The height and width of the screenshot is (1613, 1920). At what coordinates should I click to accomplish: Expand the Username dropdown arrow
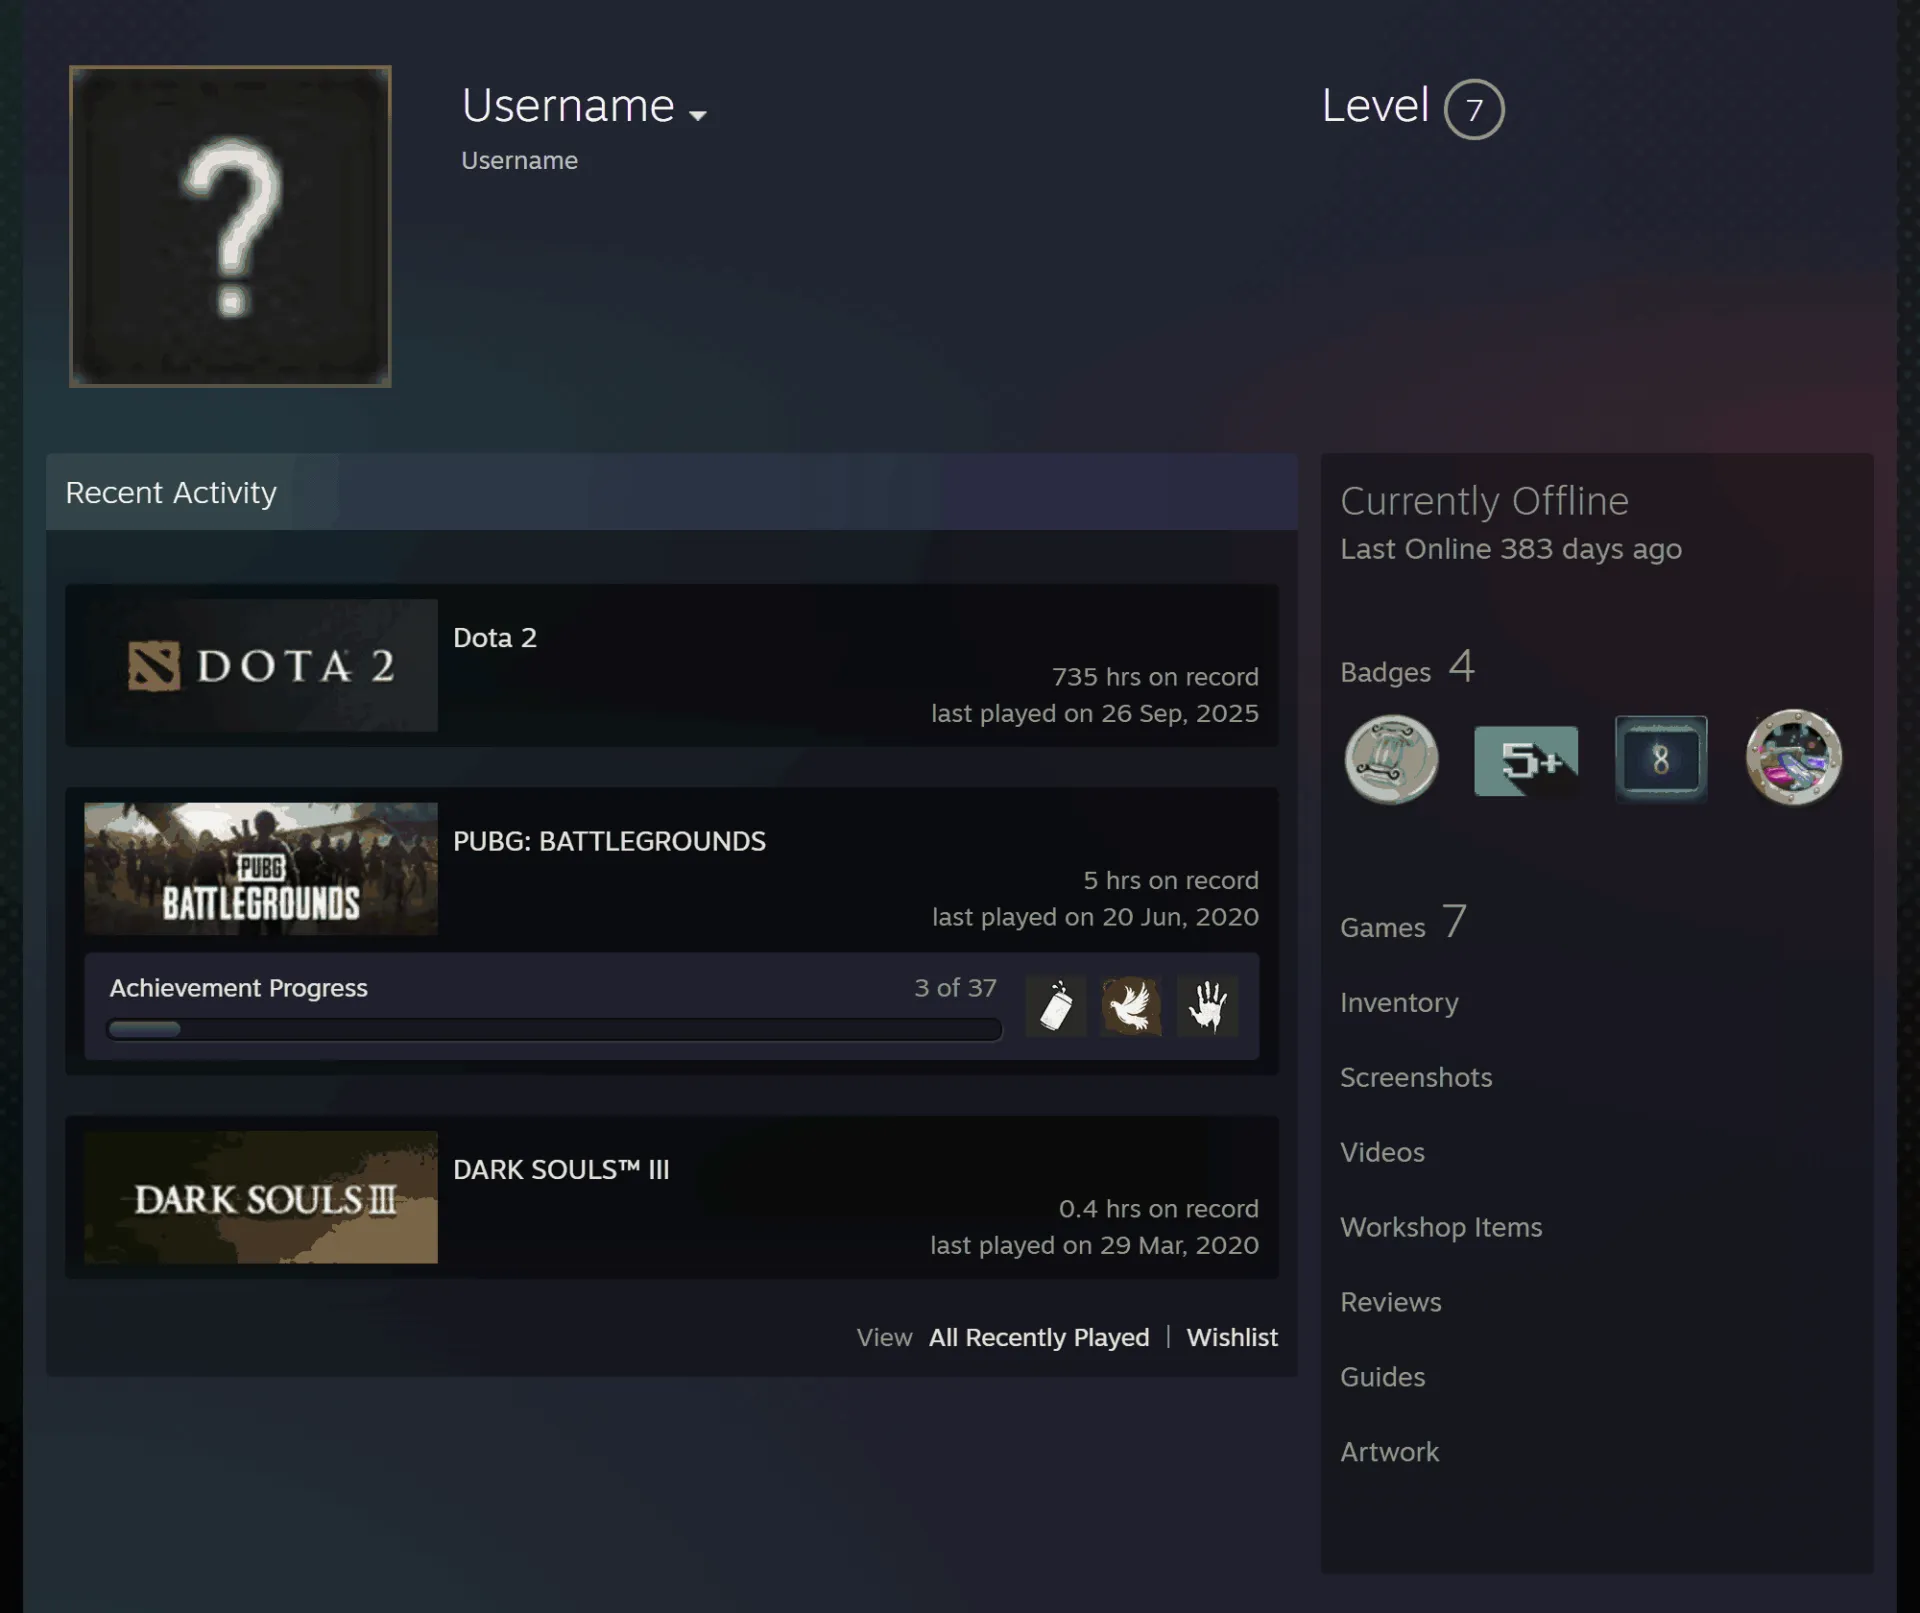coord(698,115)
